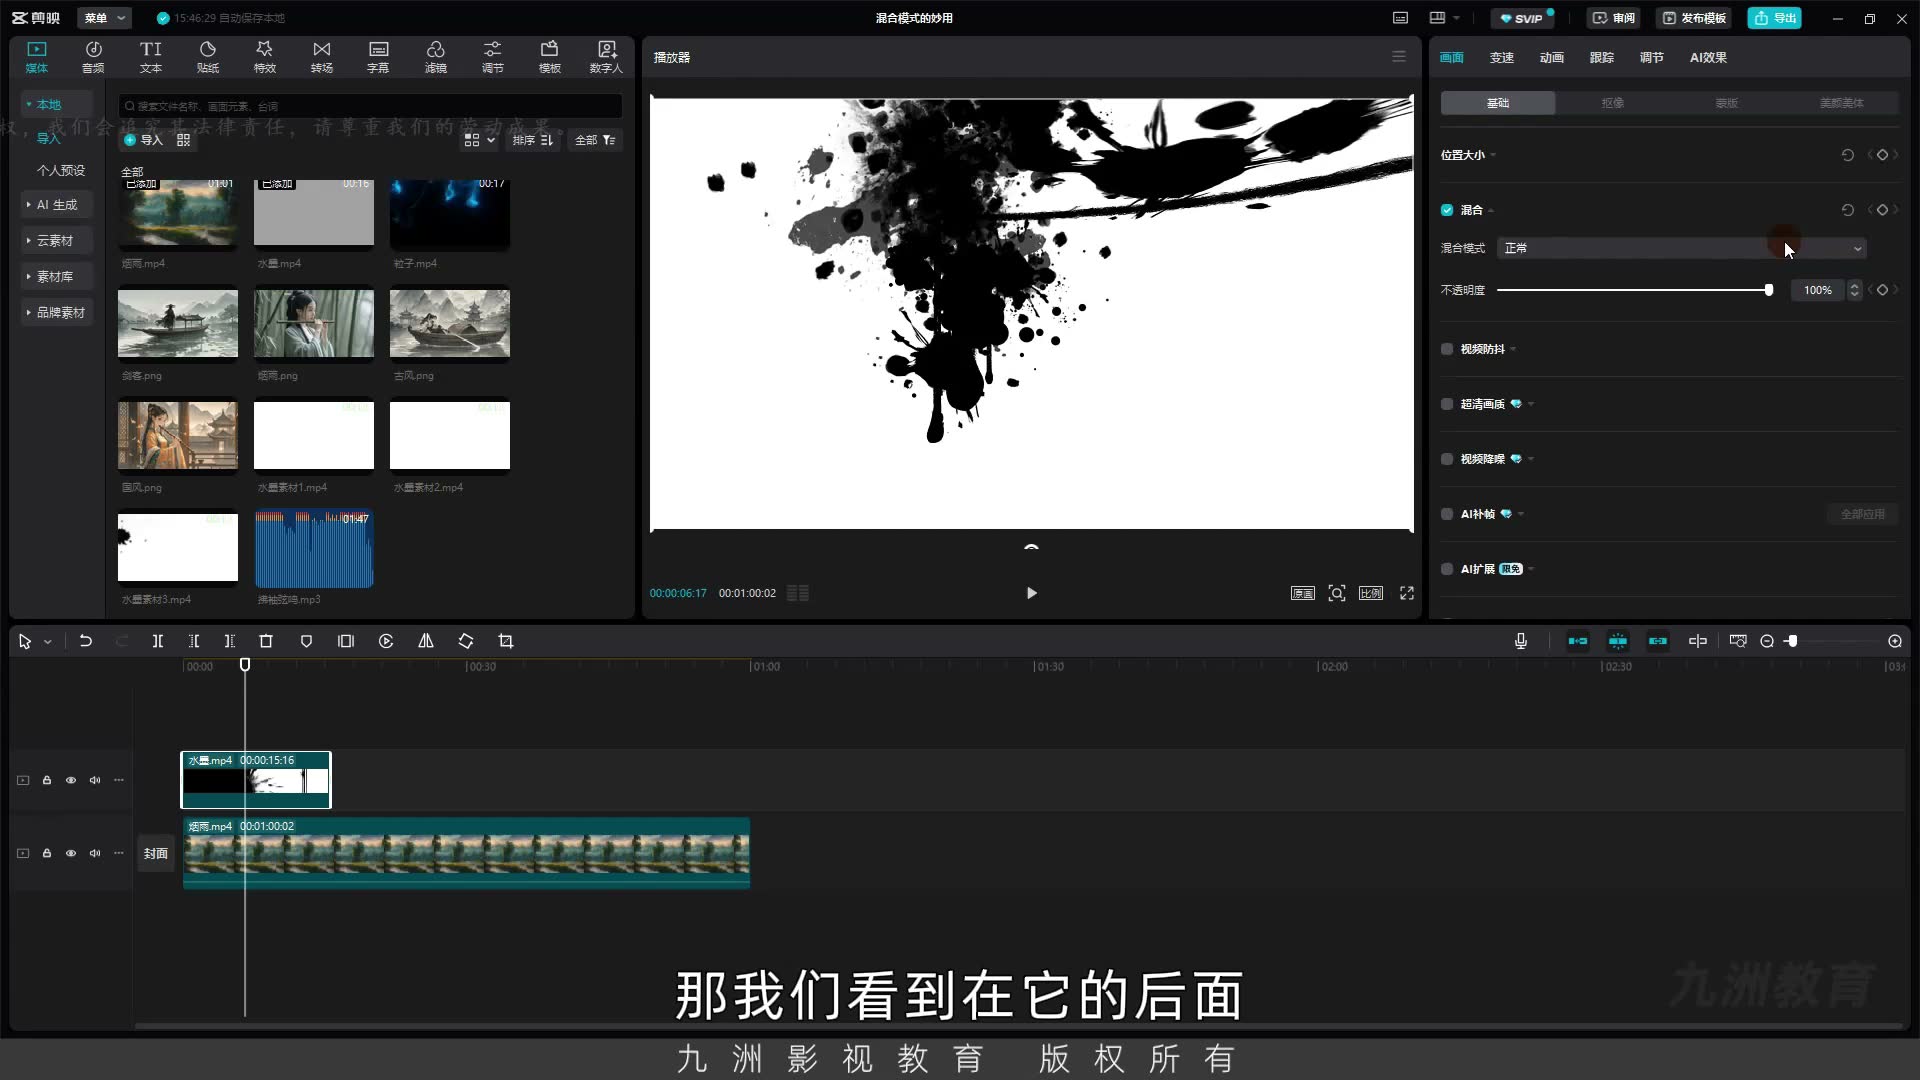Click the split clip tool

point(158,641)
